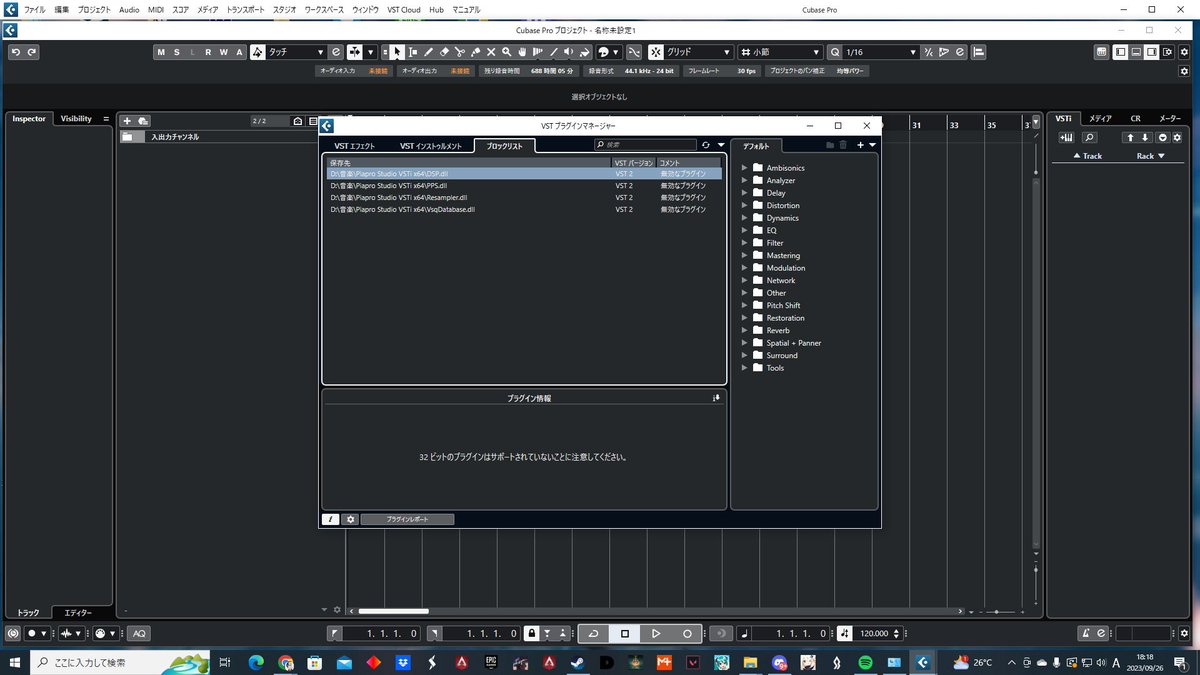Click Find Instruments magnifier in VSTi rack

coord(1089,138)
